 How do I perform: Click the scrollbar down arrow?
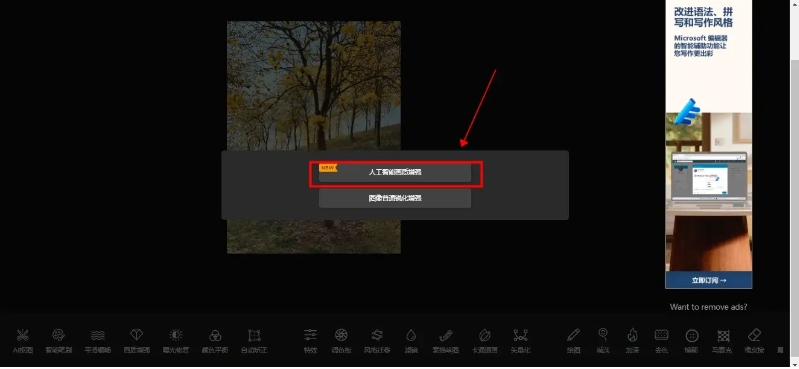click(x=794, y=364)
